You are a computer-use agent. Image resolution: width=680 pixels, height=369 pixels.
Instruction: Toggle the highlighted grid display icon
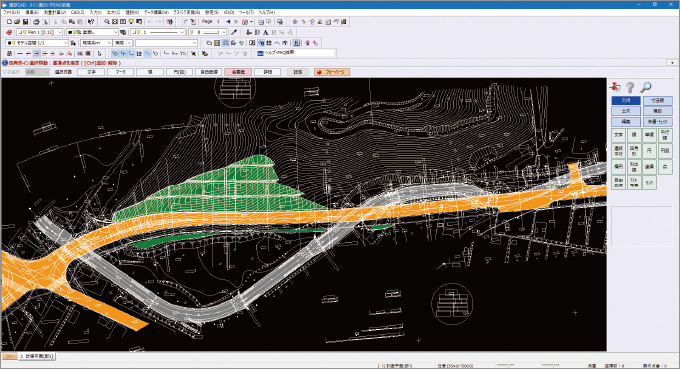pos(226,43)
